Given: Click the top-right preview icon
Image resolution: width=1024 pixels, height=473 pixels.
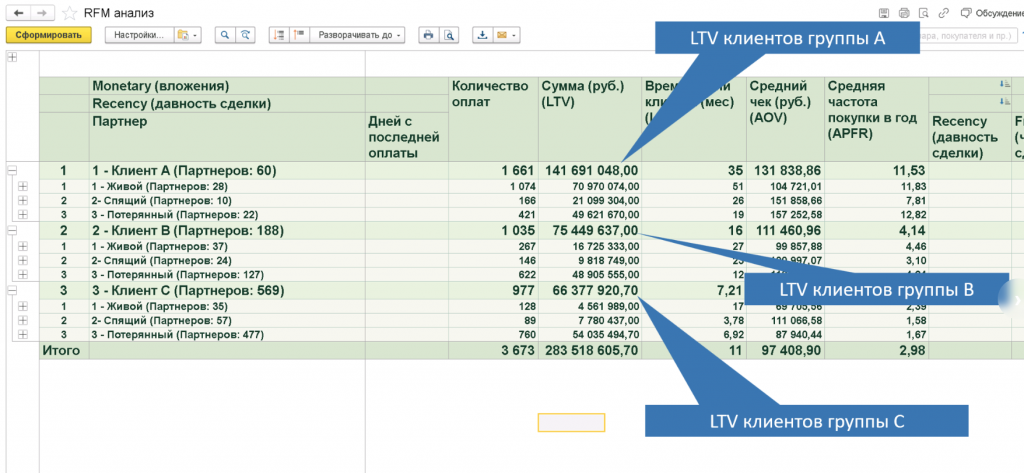Looking at the screenshot, I should point(923,13).
